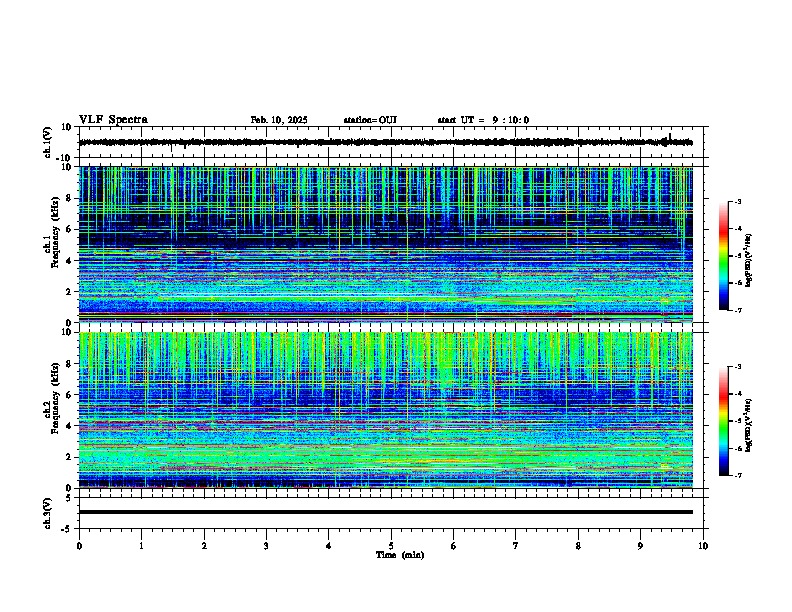Click the 'VLF Spectra' title text

point(113,120)
